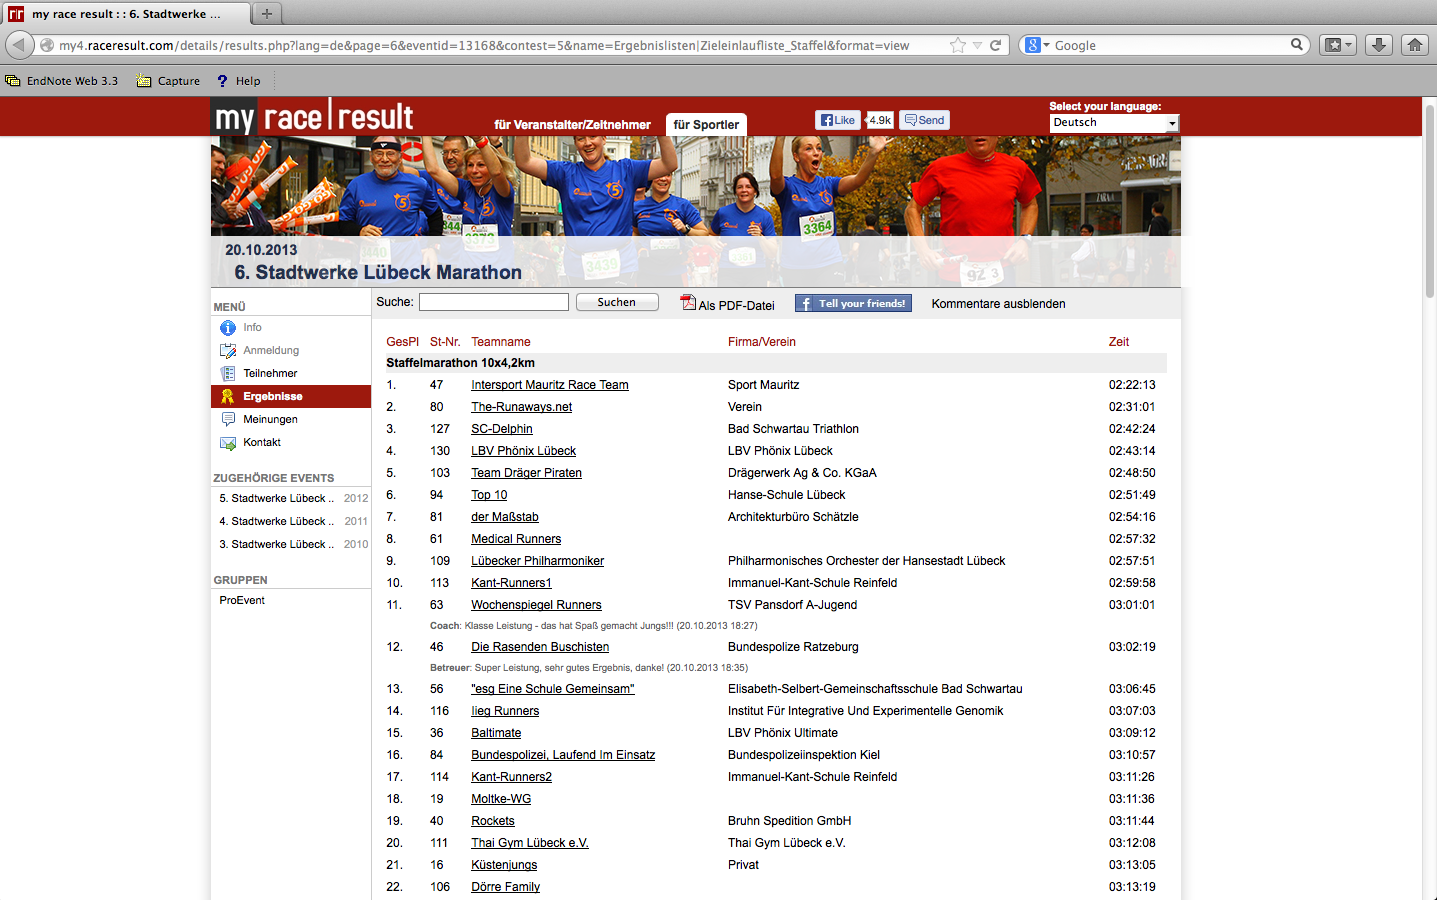Image resolution: width=1437 pixels, height=900 pixels.
Task: Open Dörre Family team link
Action: tap(505, 887)
